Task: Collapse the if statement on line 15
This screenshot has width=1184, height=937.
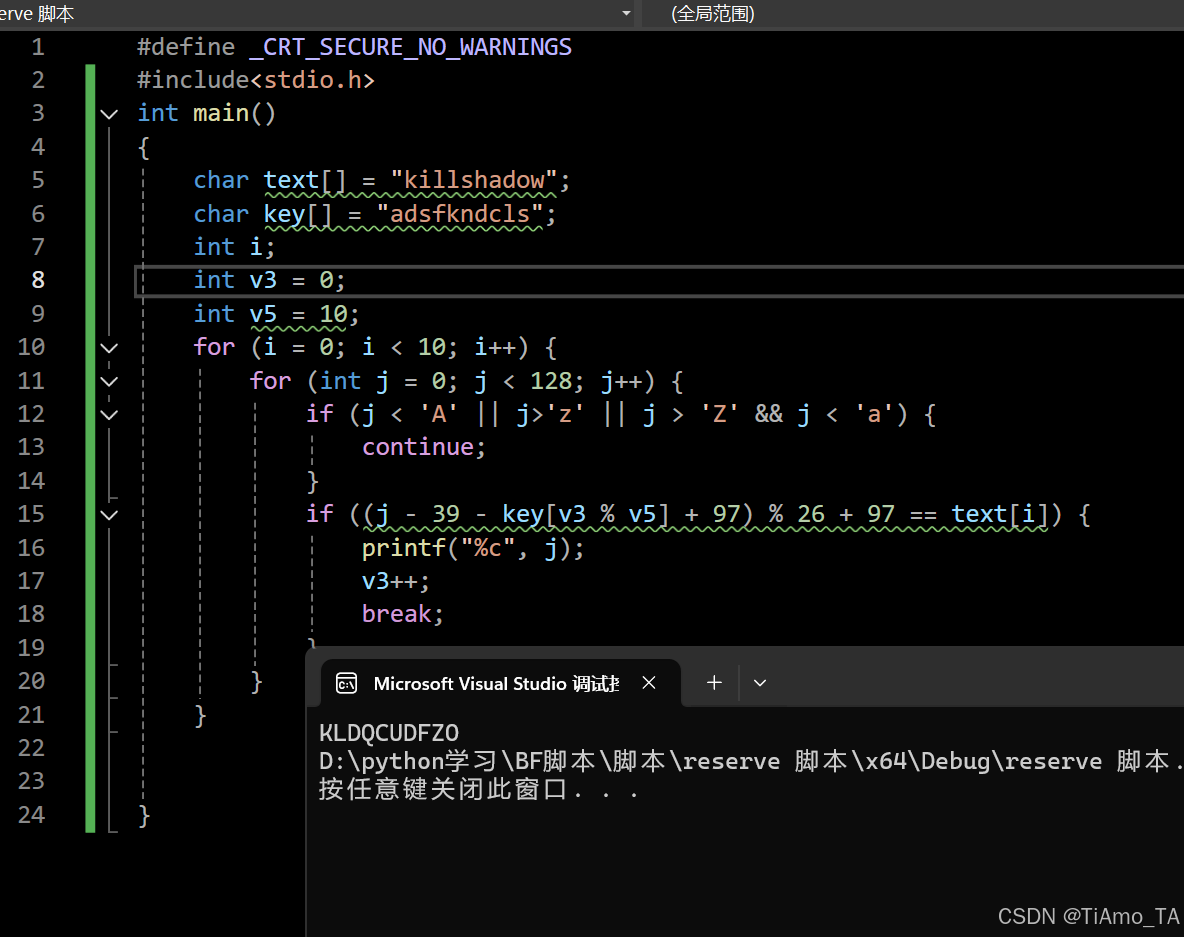Action: click(108, 514)
